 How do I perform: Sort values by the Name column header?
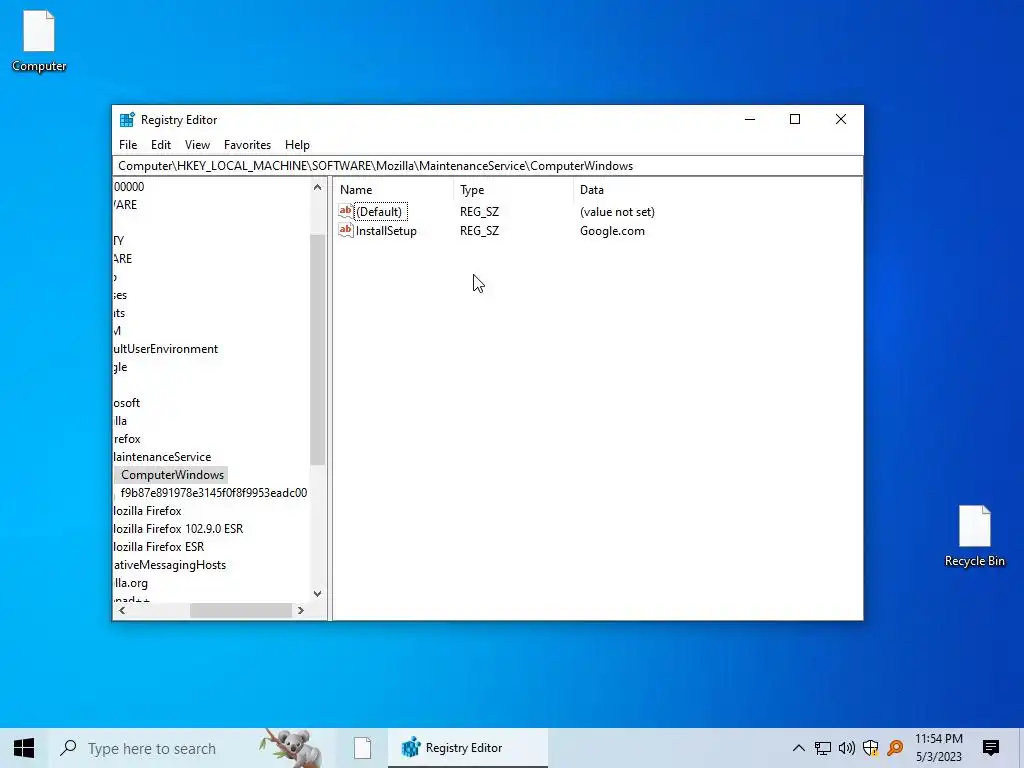coord(394,190)
